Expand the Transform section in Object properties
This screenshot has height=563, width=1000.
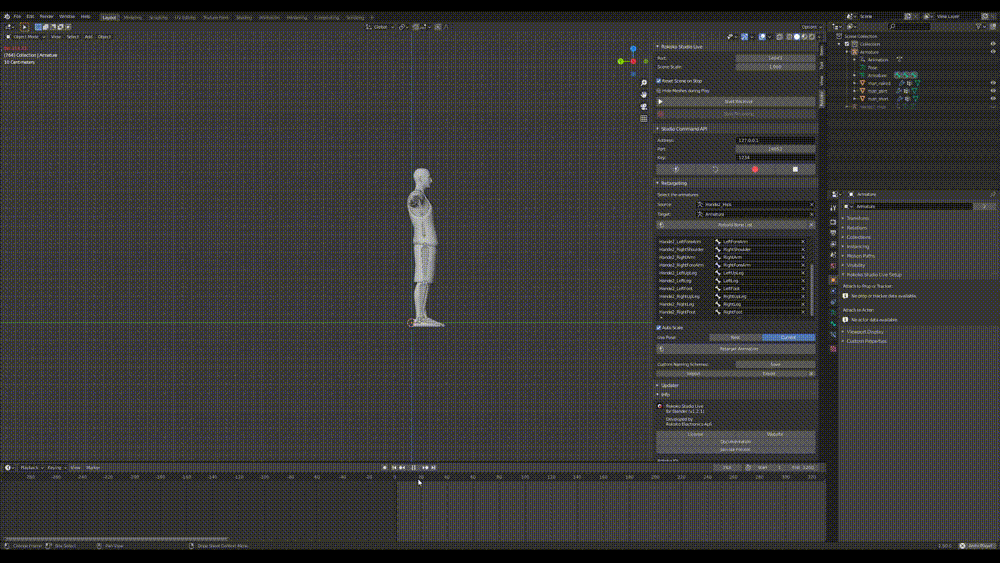tap(857, 218)
